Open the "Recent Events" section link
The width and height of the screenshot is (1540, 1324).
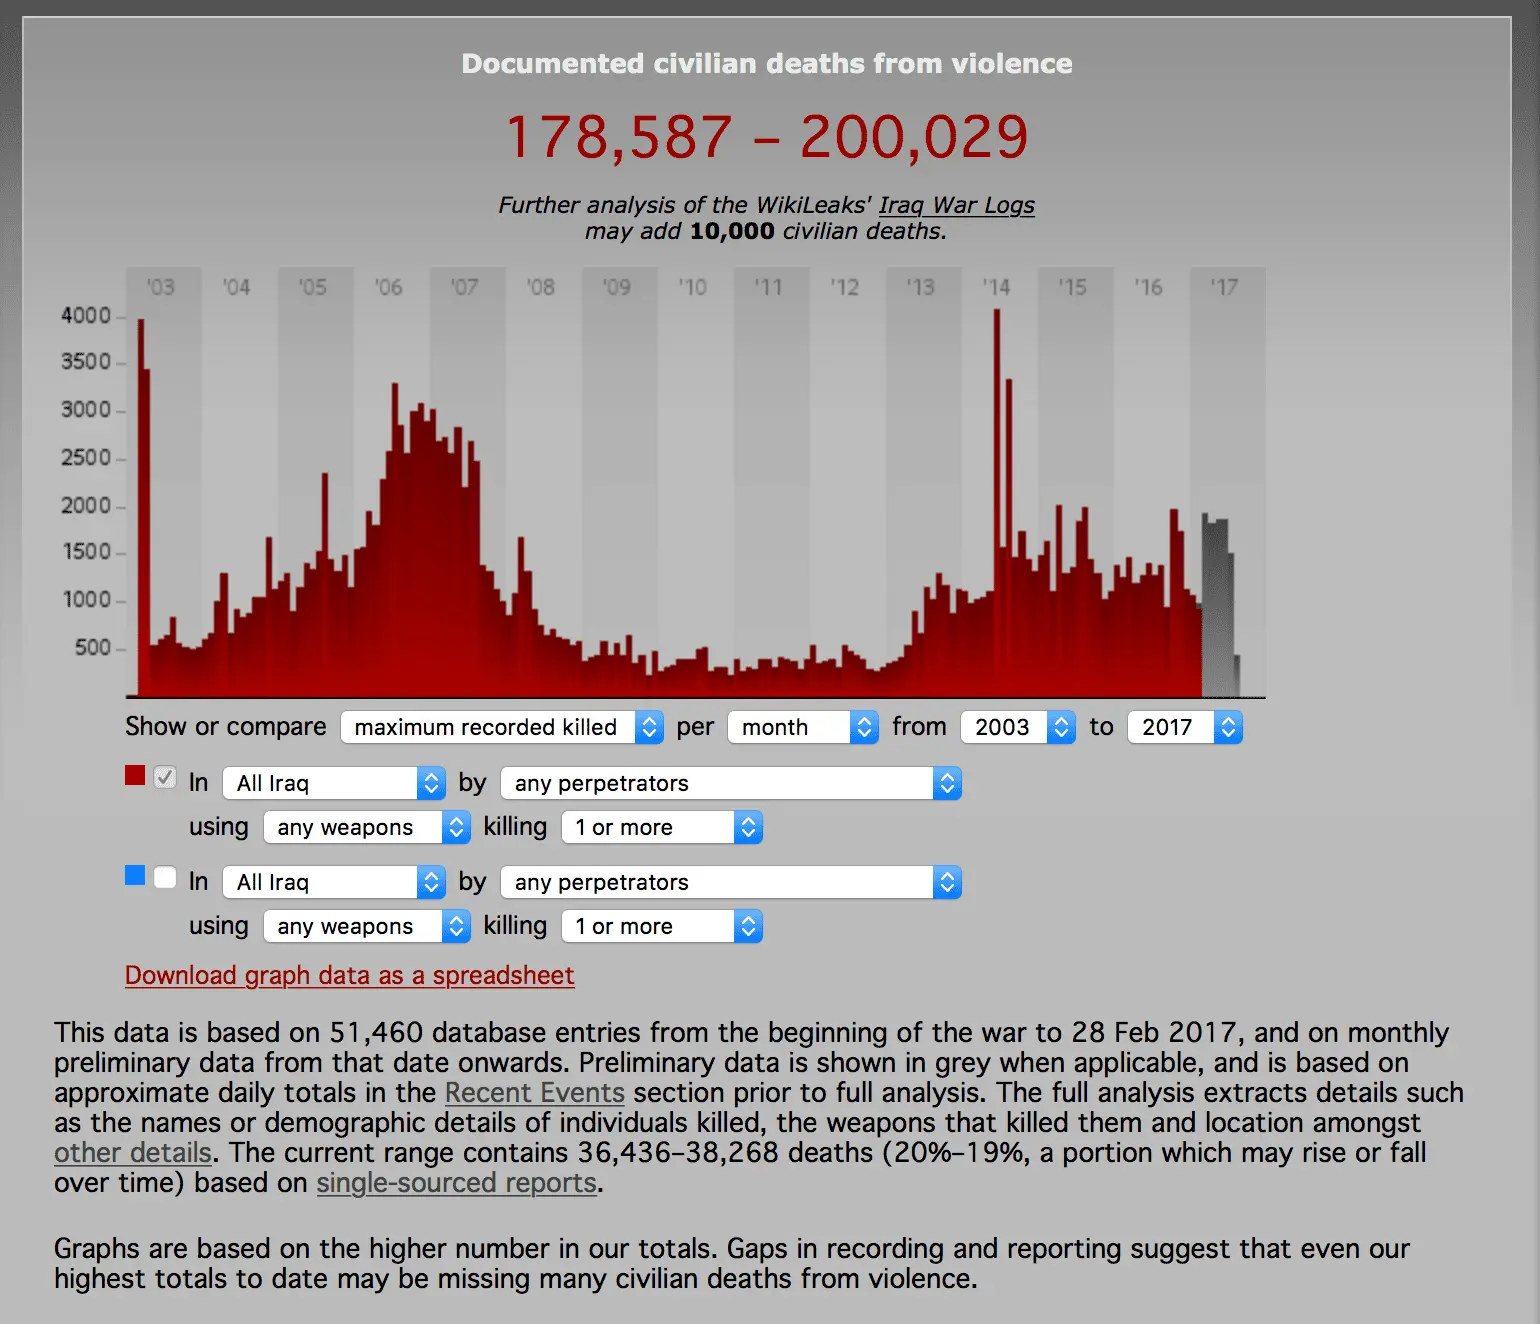point(534,1093)
